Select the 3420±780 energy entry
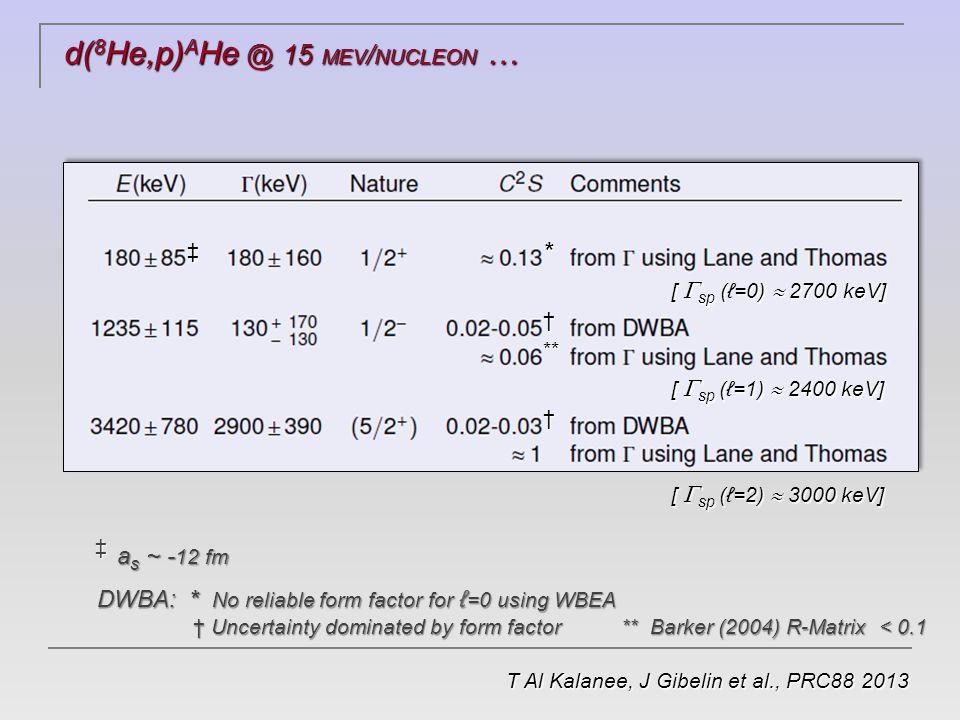The width and height of the screenshot is (960, 720). click(144, 427)
